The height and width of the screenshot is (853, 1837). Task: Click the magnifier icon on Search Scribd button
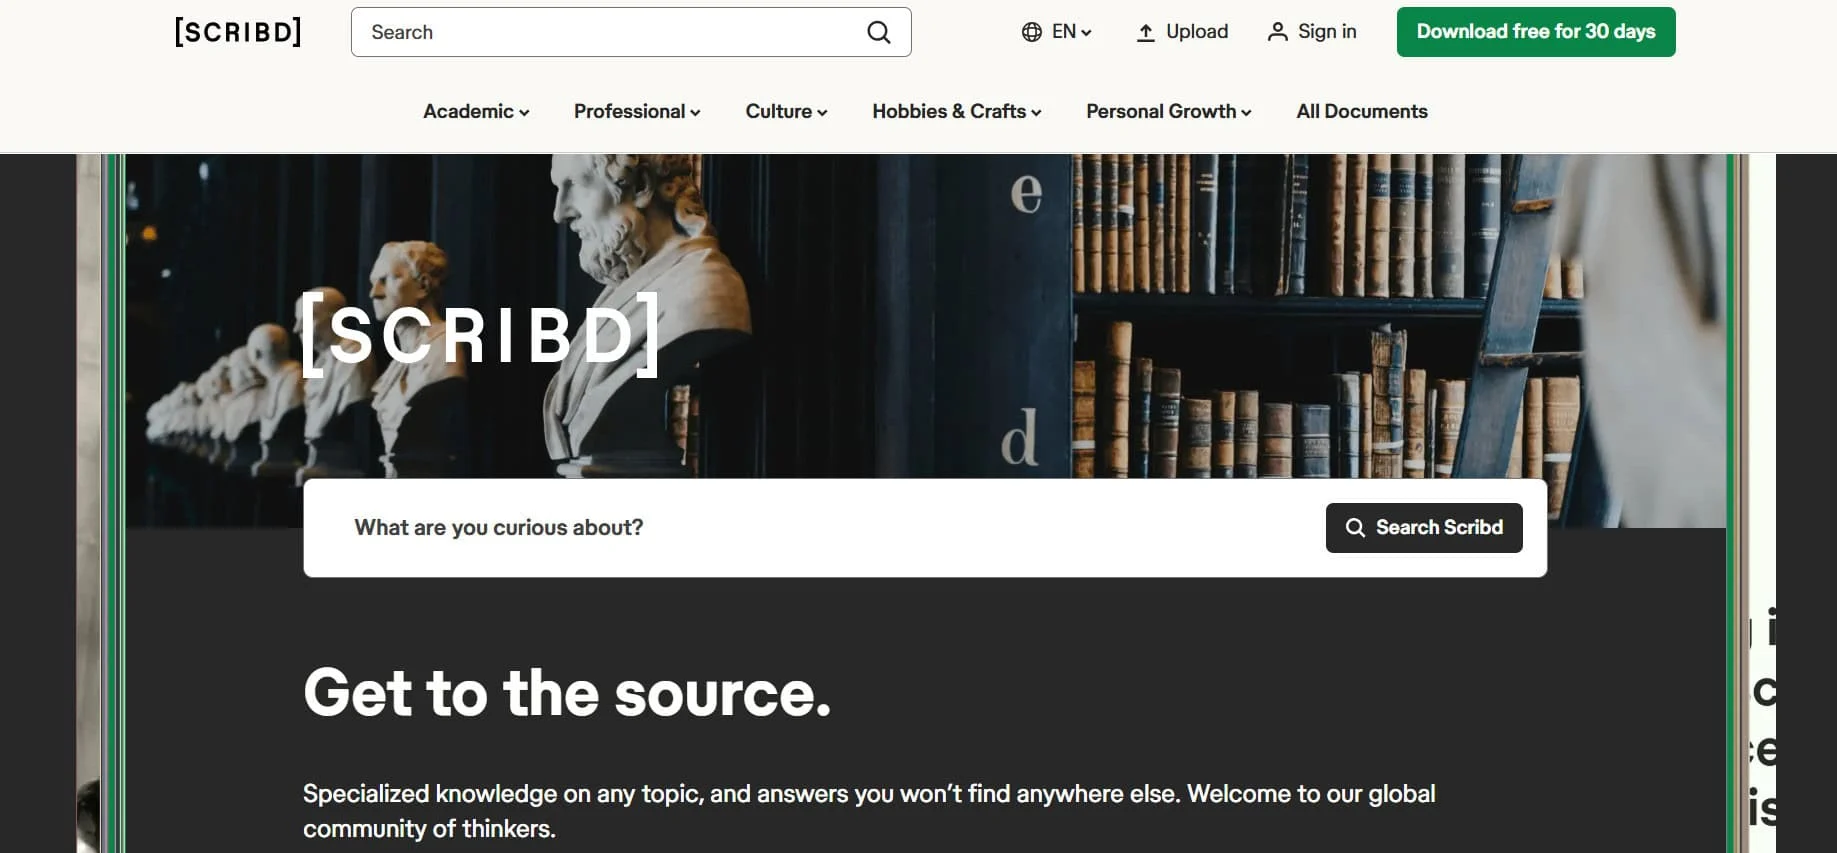point(1355,527)
